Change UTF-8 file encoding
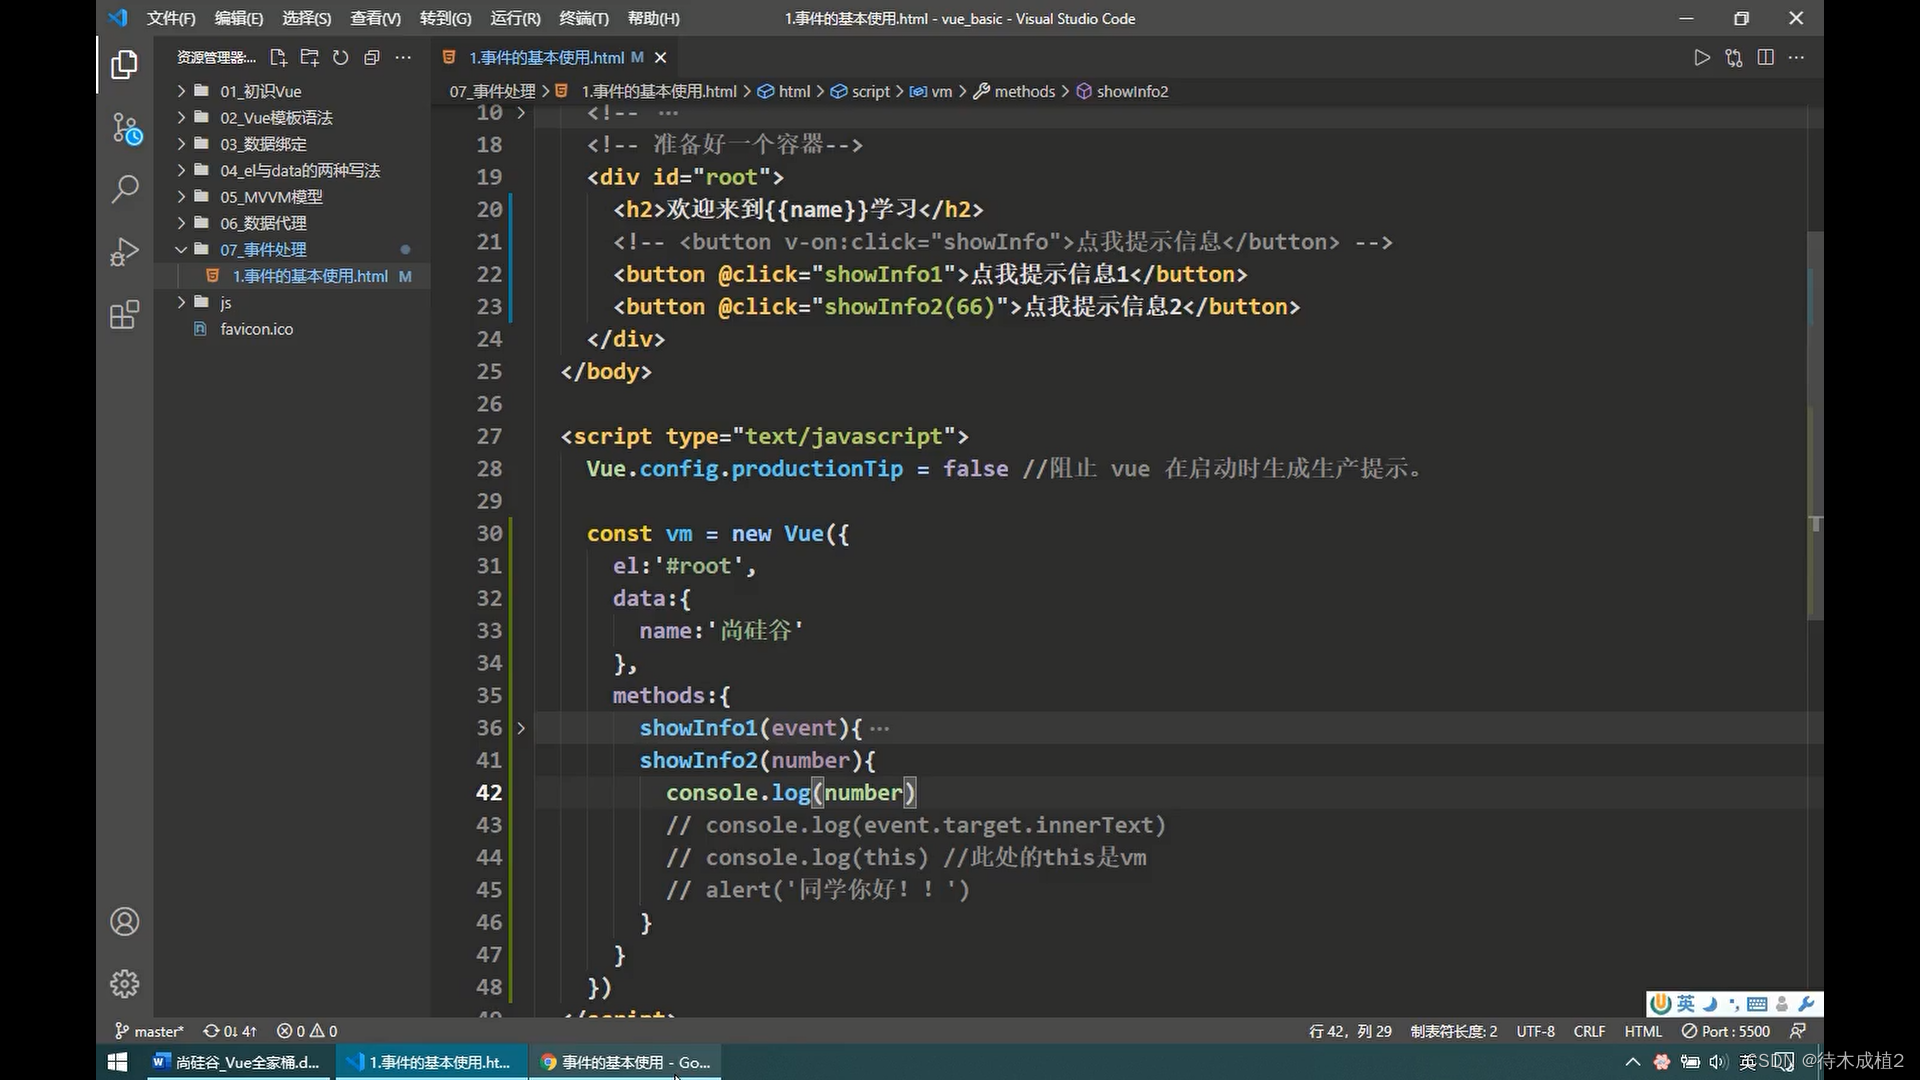The width and height of the screenshot is (1920, 1080). pos(1536,1031)
